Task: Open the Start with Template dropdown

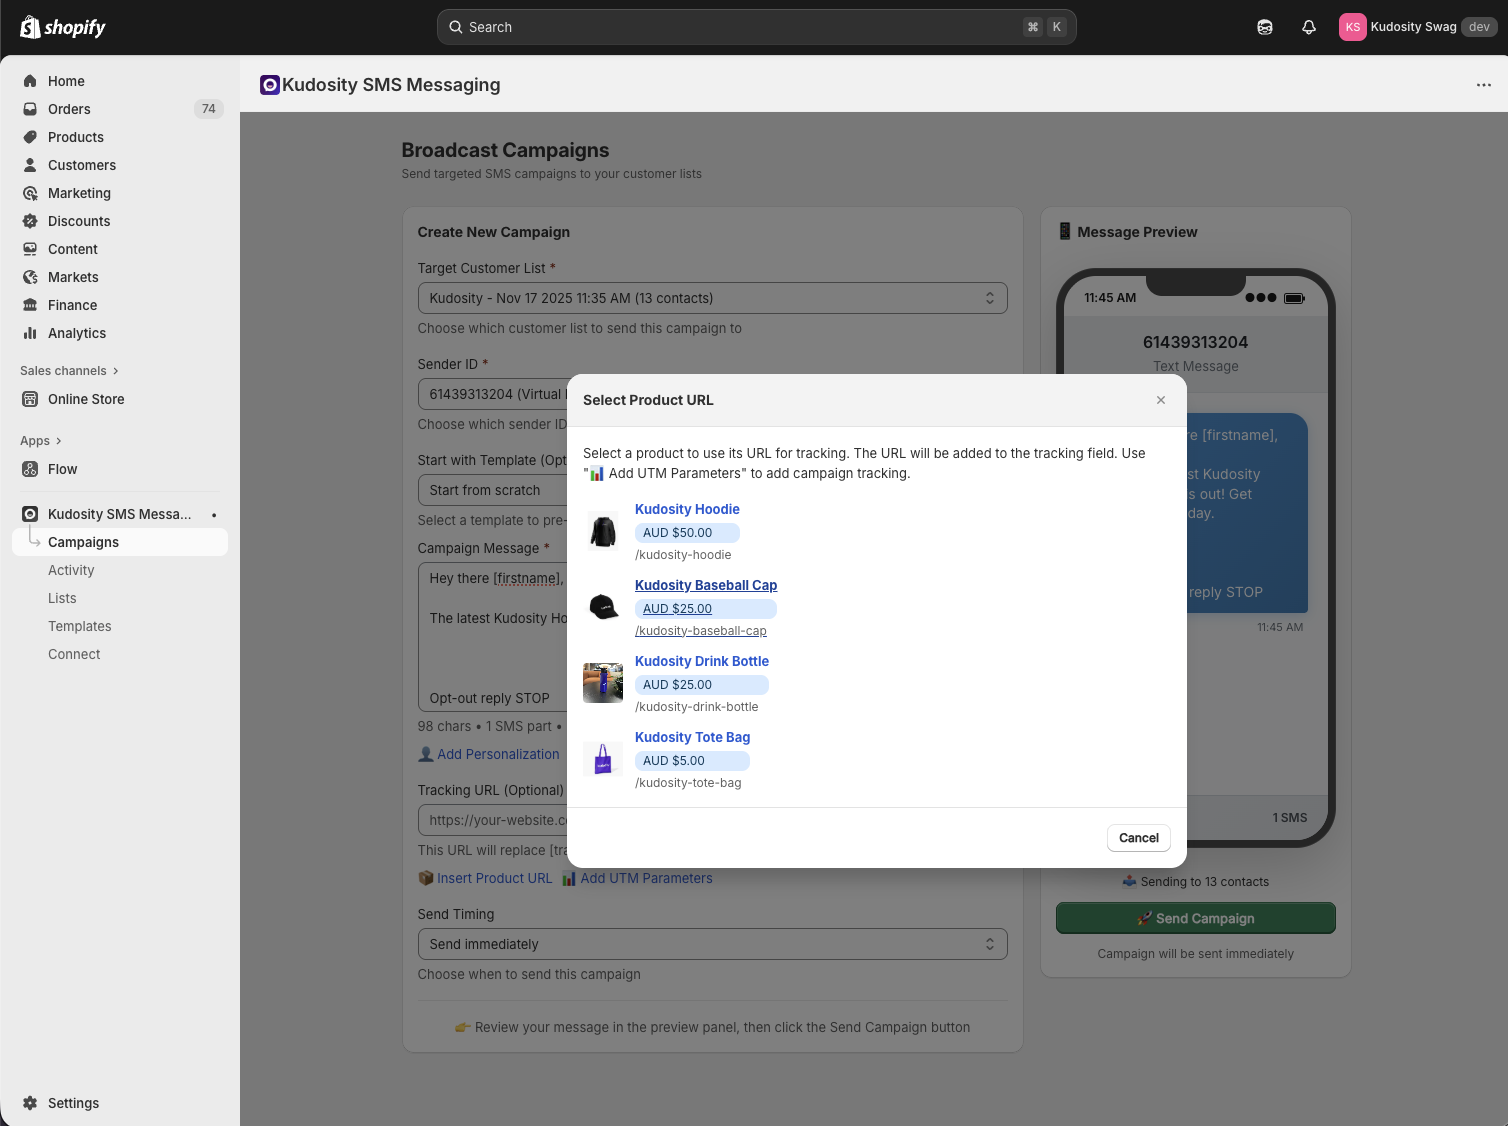Action: pos(492,490)
